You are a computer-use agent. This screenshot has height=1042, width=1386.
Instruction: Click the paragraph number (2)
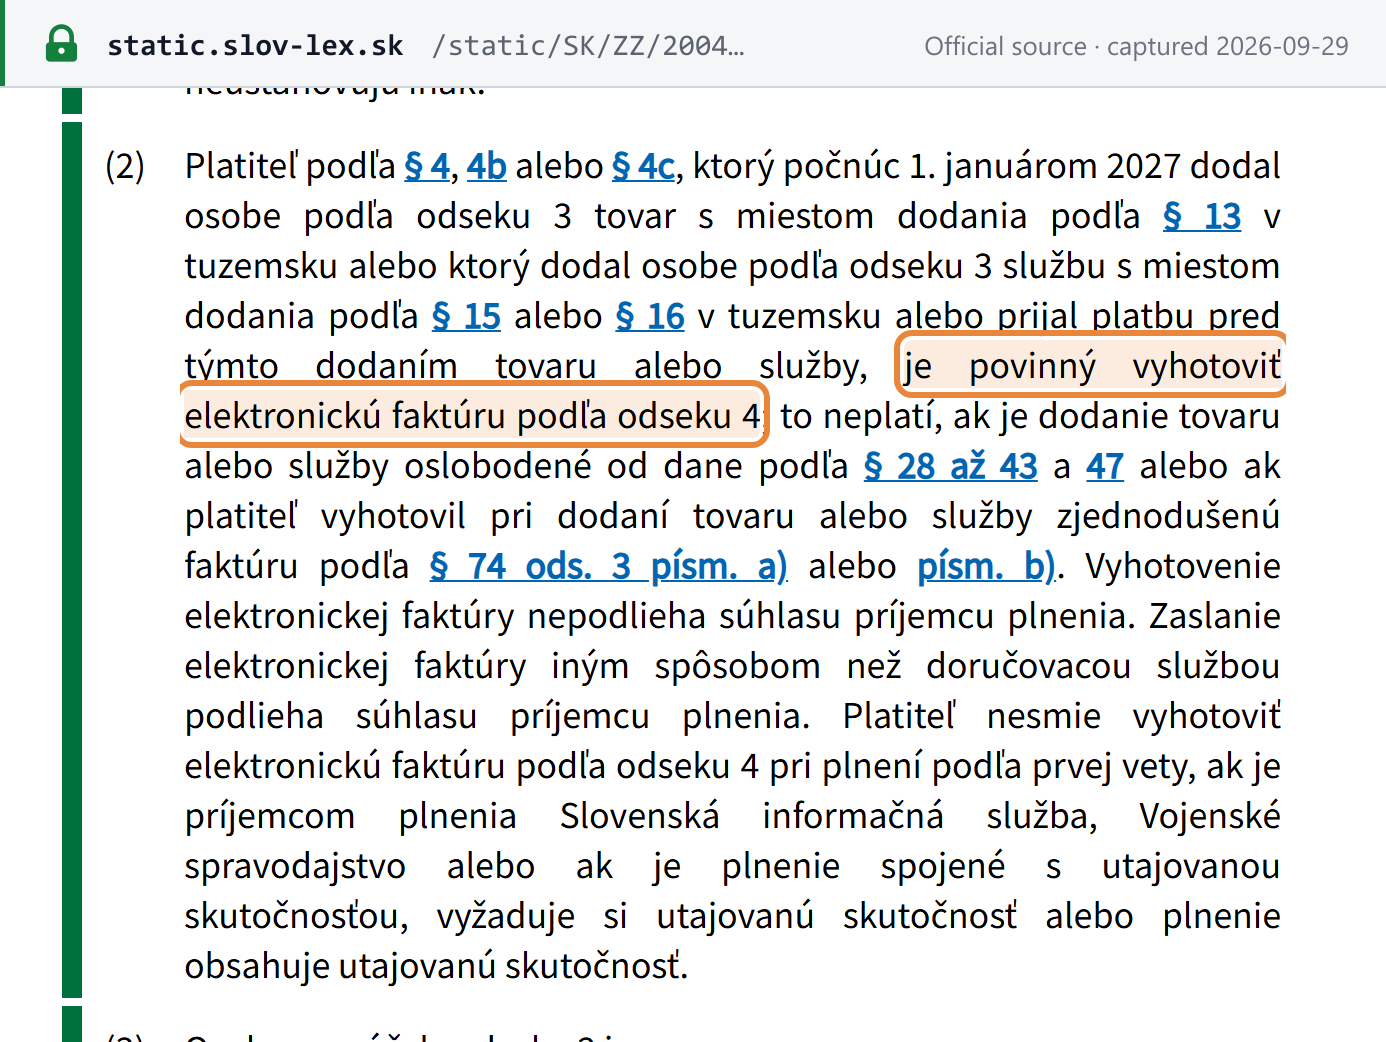pyautogui.click(x=125, y=166)
